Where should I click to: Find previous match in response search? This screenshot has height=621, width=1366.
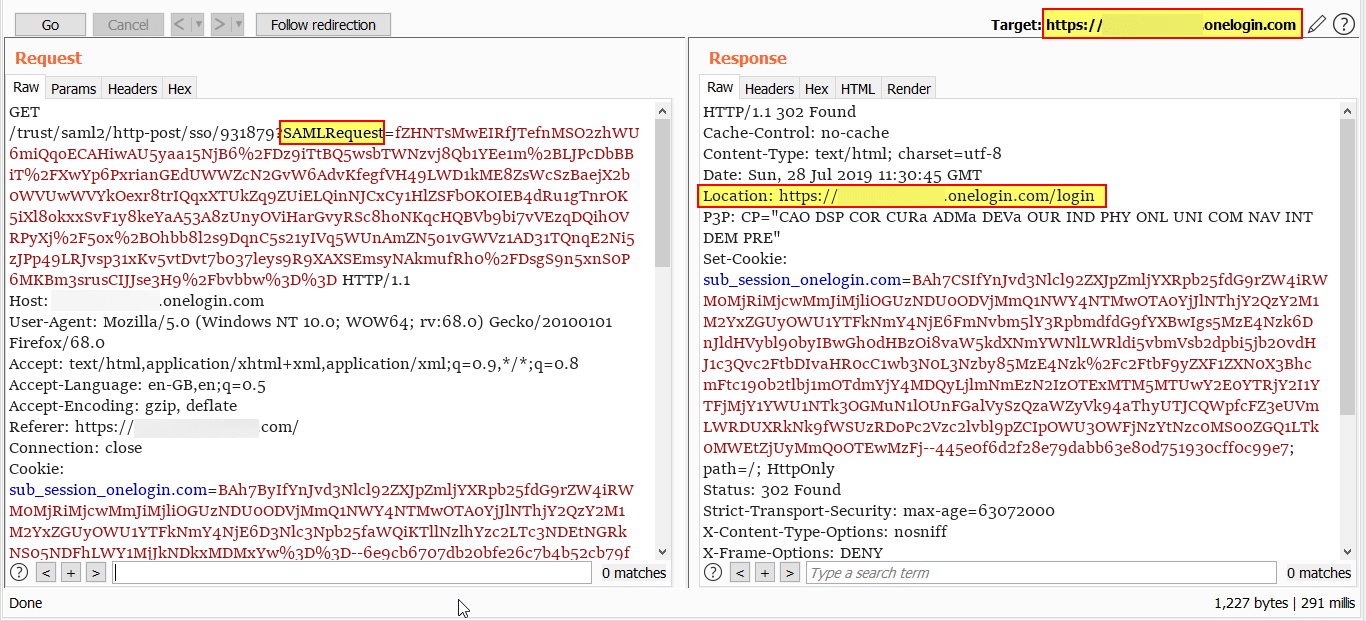coord(740,573)
